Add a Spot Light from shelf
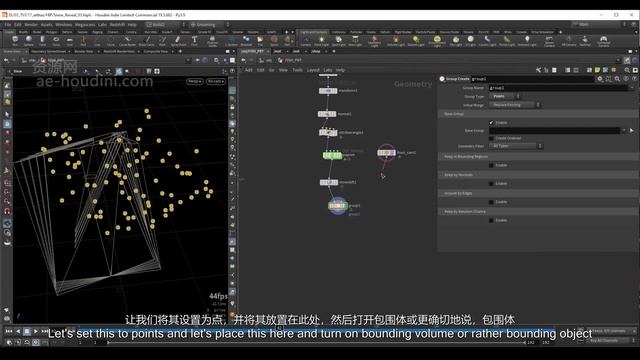640x360 pixels. 338,40
